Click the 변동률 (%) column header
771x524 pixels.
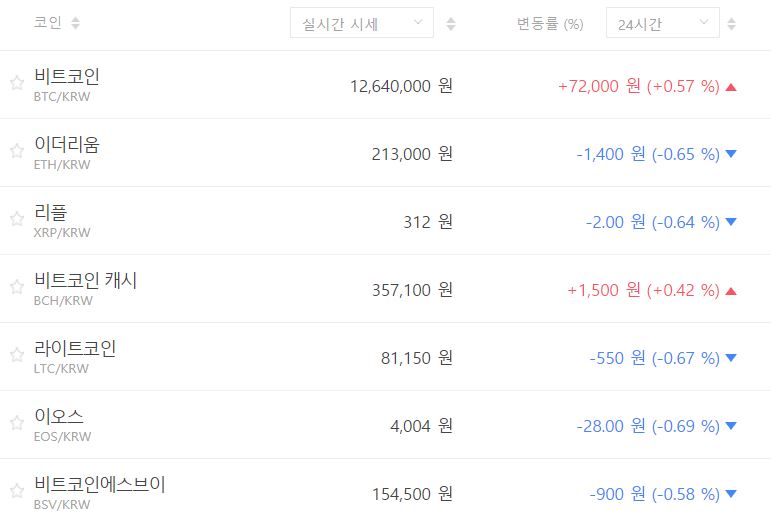click(550, 23)
